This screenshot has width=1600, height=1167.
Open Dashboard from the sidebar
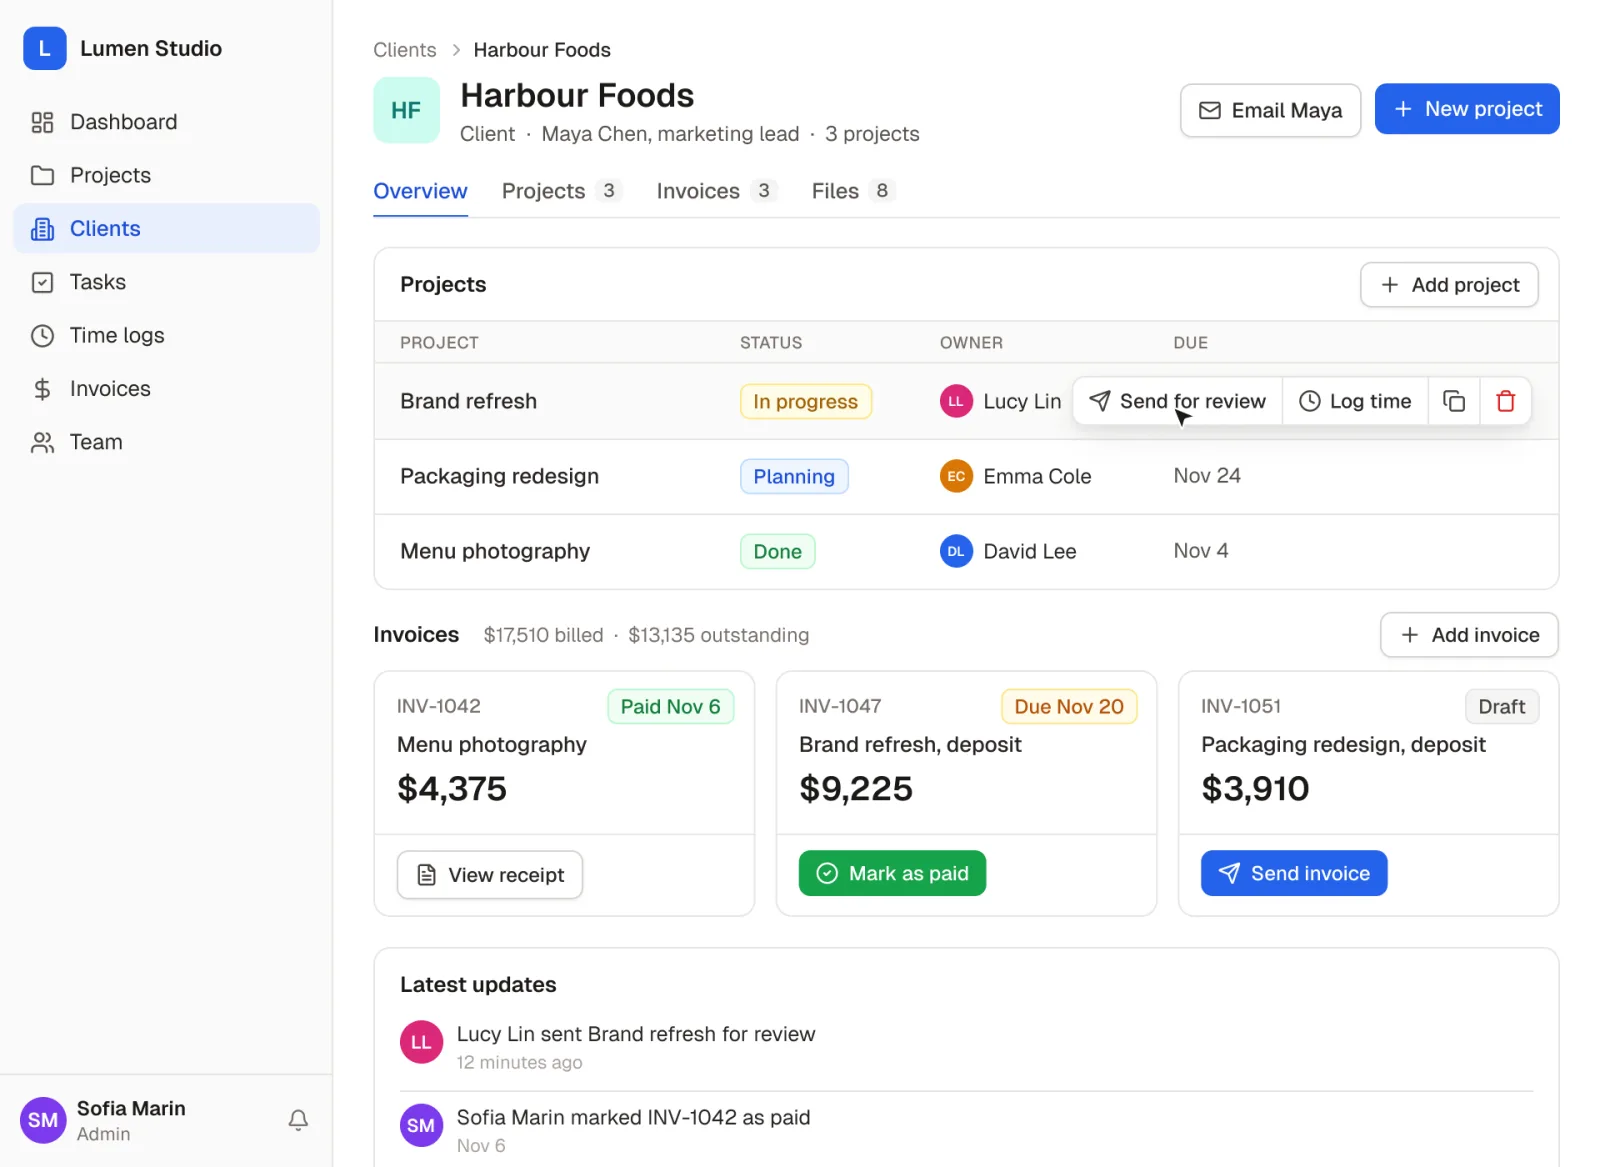tap(166, 122)
